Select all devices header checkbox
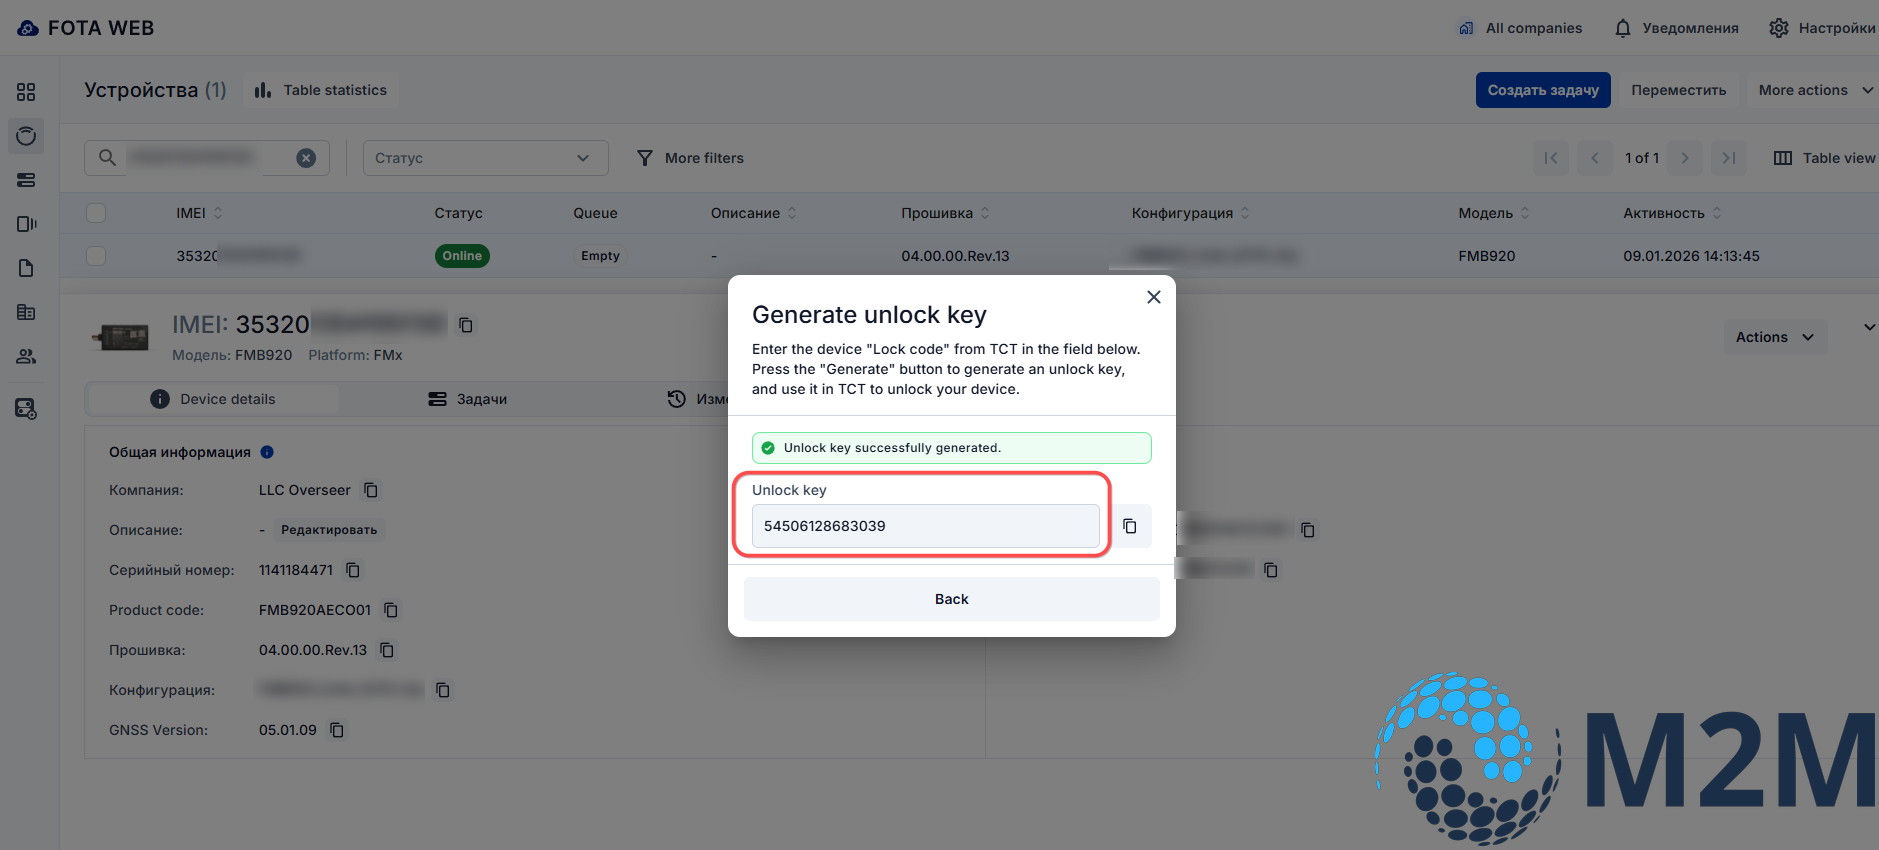Viewport: 1879px width, 850px height. coord(96,213)
